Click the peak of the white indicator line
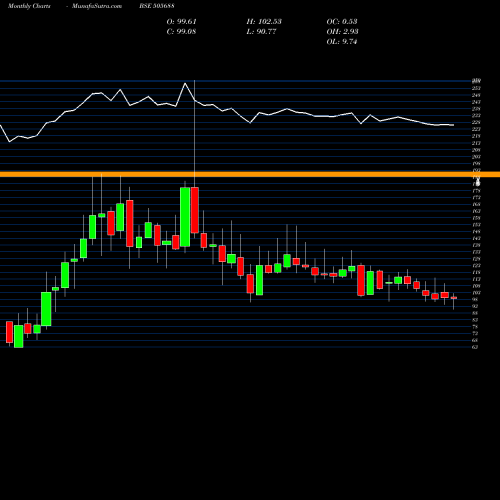Image resolution: width=500 pixels, height=500 pixels. point(185,83)
